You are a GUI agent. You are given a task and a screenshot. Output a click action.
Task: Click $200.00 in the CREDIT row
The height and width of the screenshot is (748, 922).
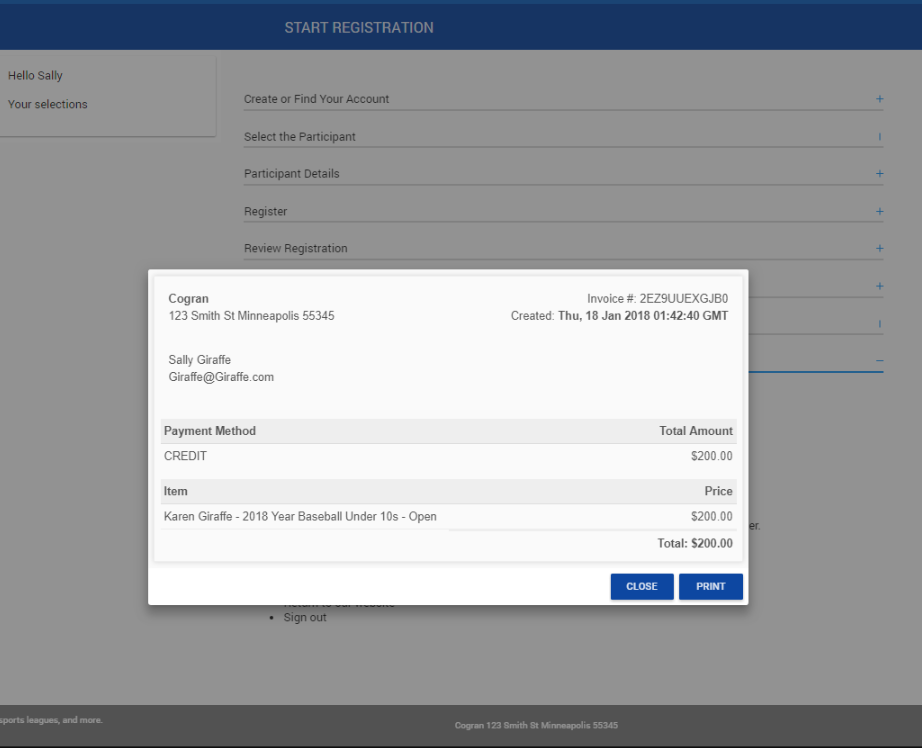711,456
